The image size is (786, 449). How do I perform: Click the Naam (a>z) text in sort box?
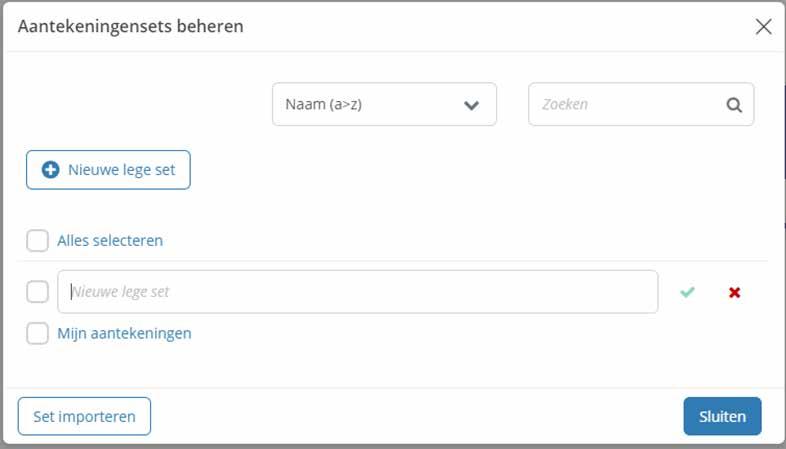point(323,104)
